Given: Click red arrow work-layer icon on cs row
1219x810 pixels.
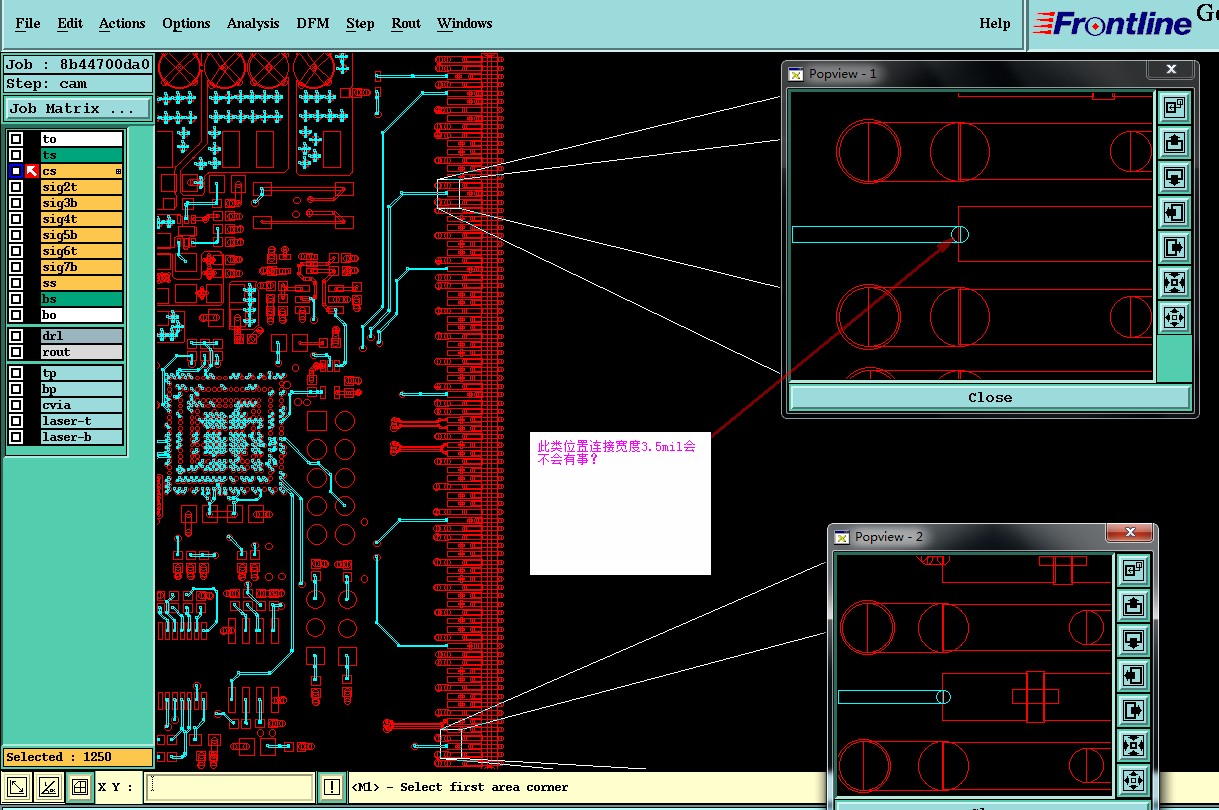Looking at the screenshot, I should point(32,171).
